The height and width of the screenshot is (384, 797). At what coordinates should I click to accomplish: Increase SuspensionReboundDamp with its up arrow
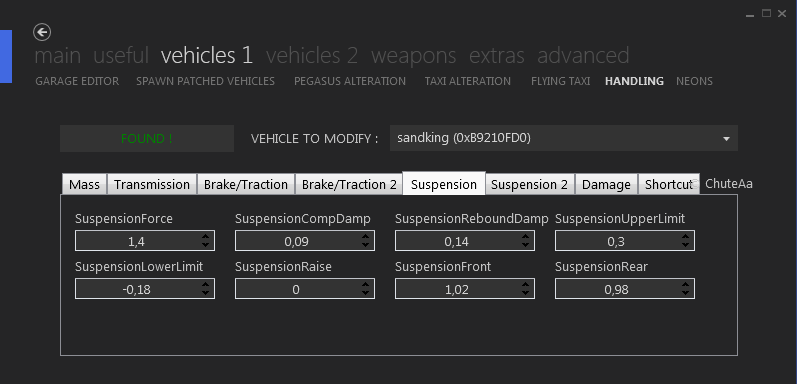point(526,237)
